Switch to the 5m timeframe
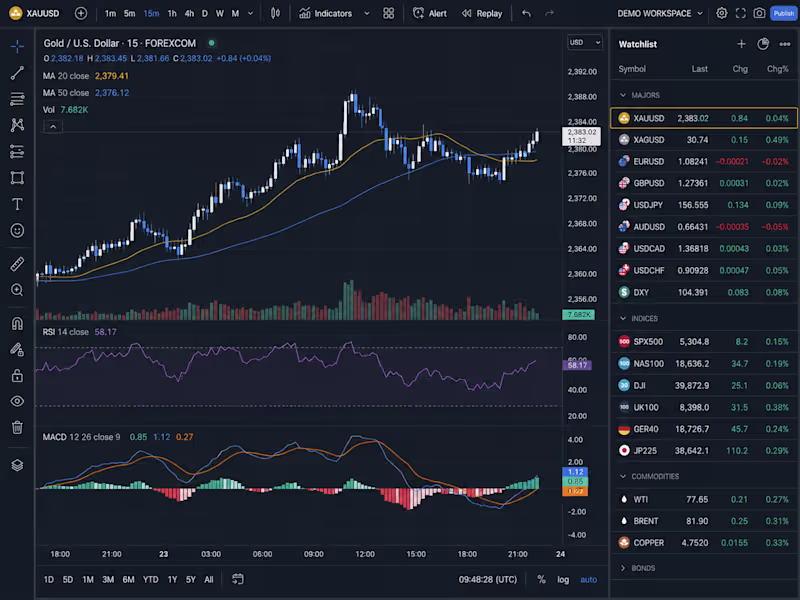 coord(130,13)
